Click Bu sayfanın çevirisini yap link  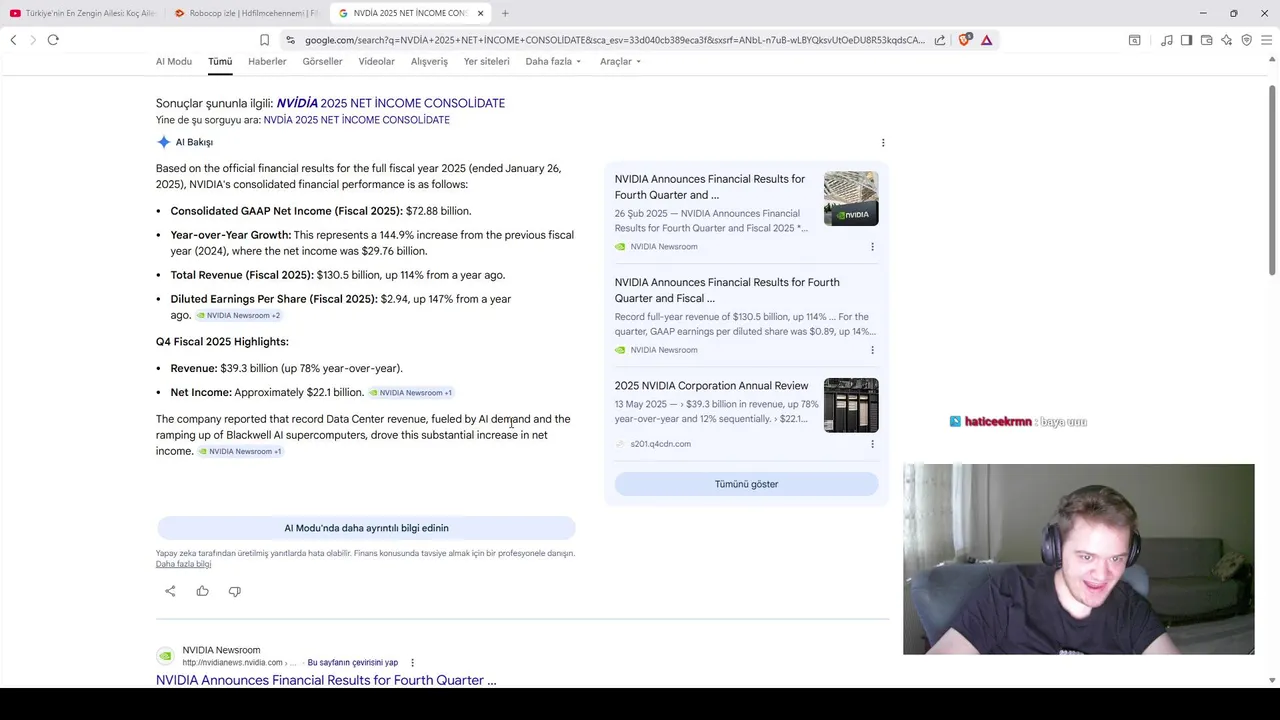[x=352, y=662]
